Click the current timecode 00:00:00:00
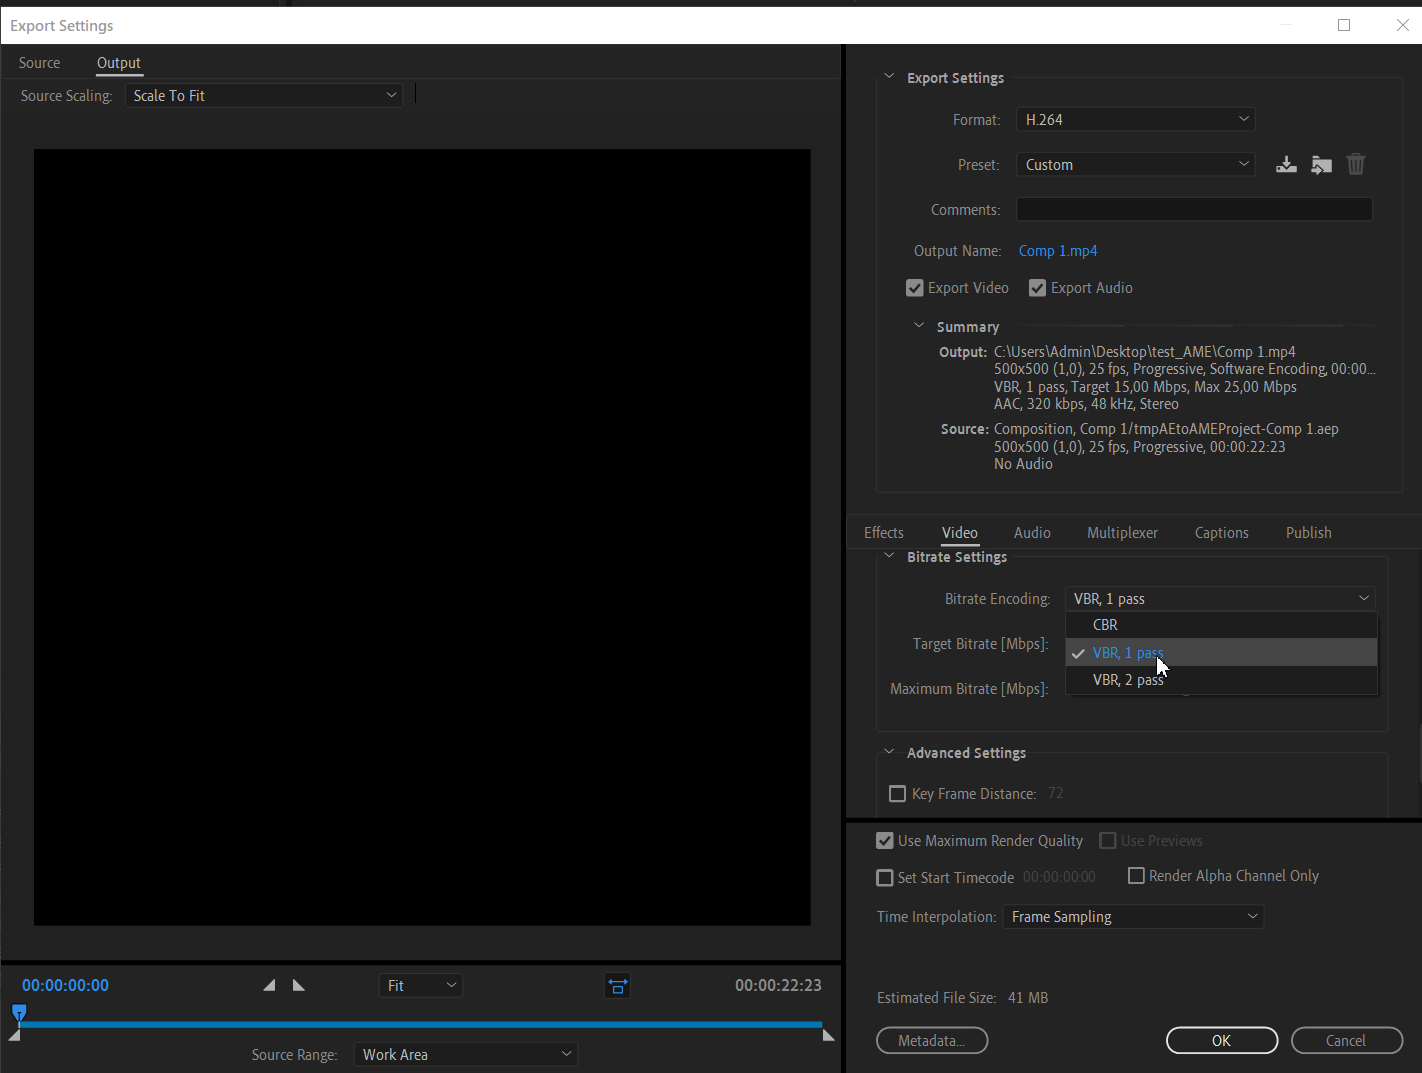This screenshot has width=1422, height=1073. point(66,986)
